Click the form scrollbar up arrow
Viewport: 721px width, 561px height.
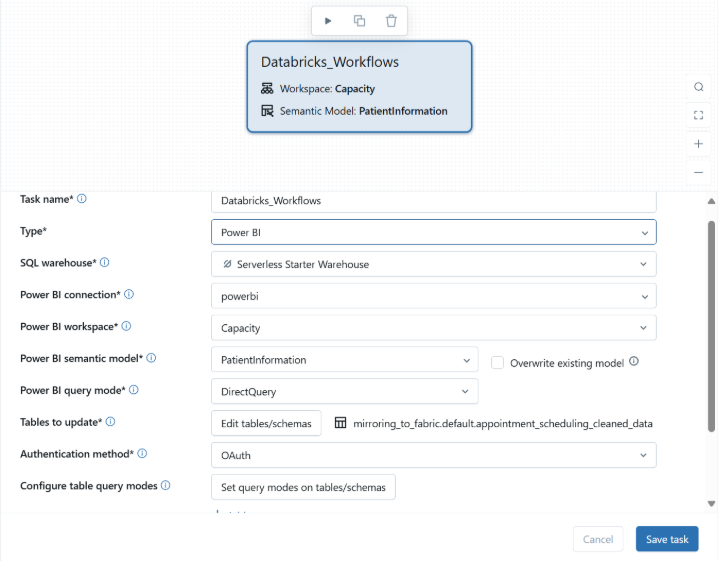(x=711, y=201)
